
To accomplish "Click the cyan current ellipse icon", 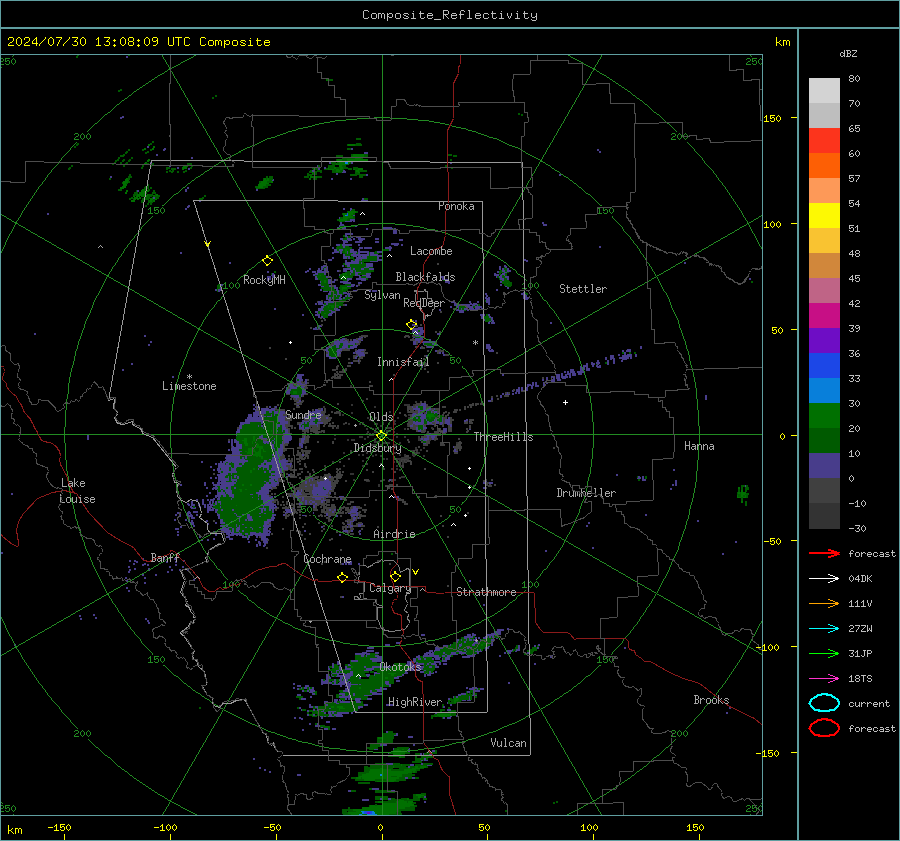I will pos(824,703).
